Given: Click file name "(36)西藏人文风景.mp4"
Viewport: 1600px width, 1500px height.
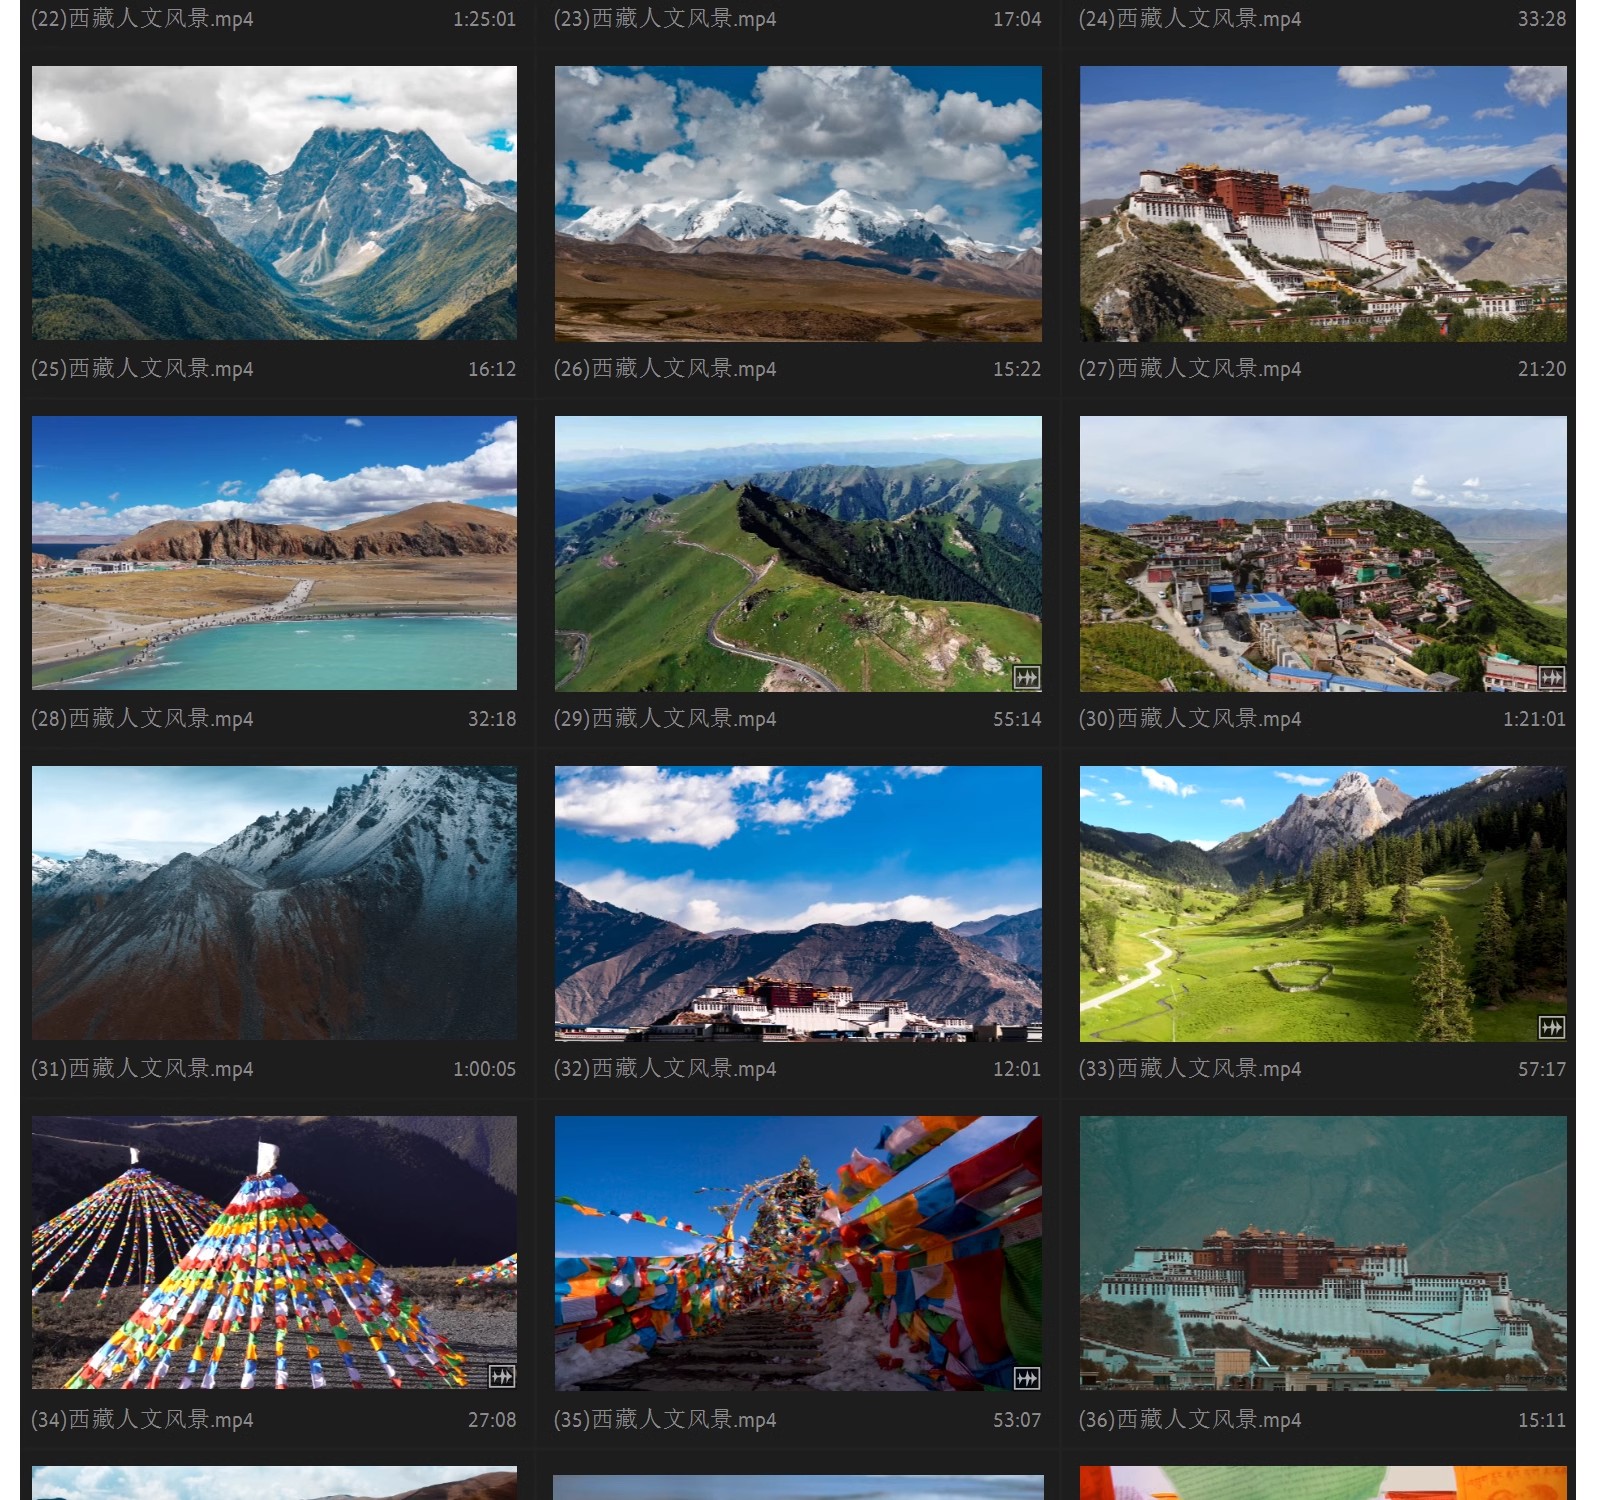Looking at the screenshot, I should 1190,1420.
